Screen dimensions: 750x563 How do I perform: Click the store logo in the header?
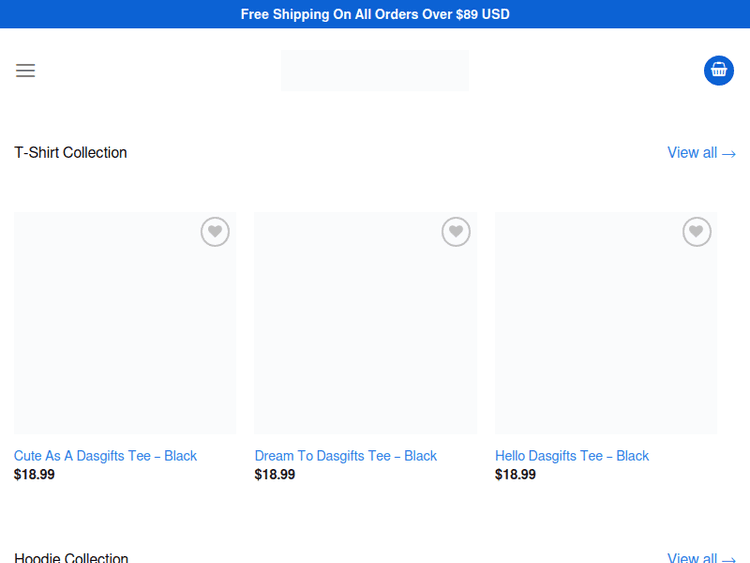click(x=375, y=70)
